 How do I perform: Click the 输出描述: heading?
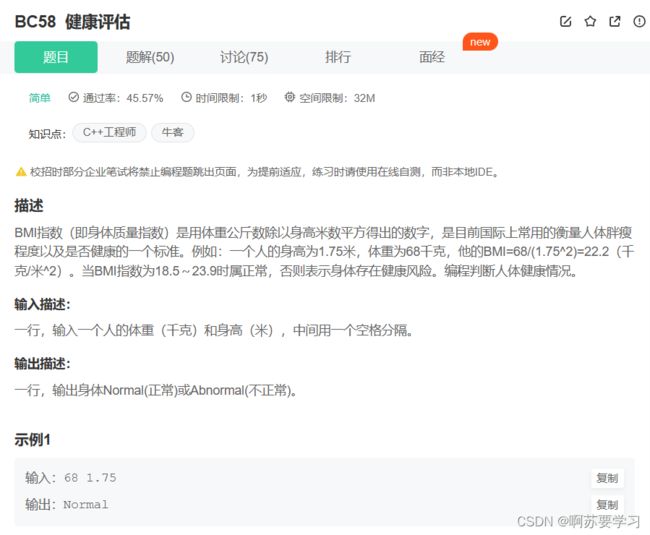coord(42,364)
